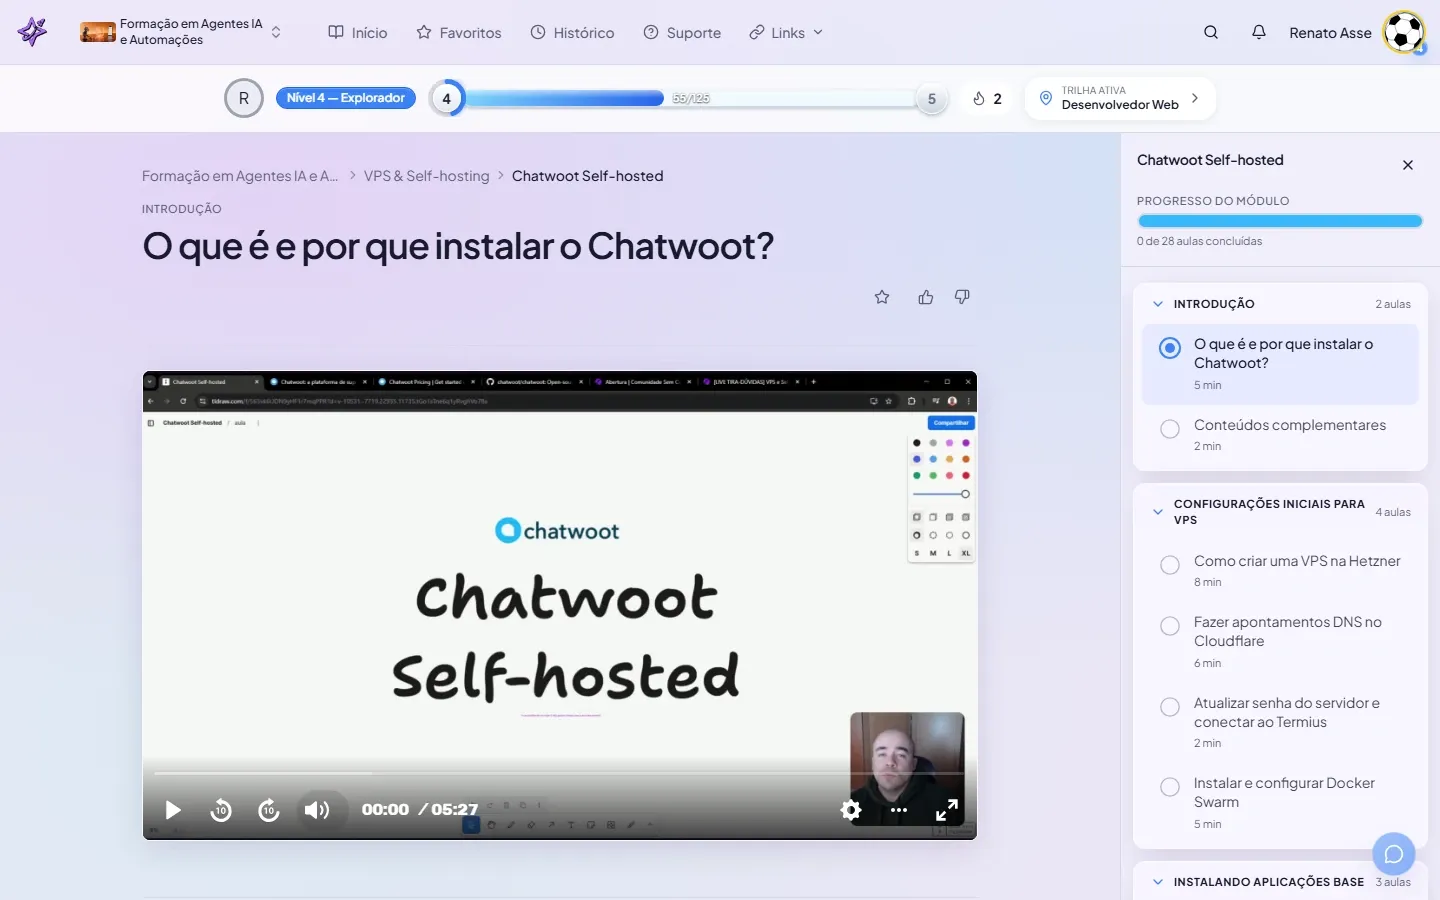Image resolution: width=1440 pixels, height=900 pixels.
Task: Collapse Configurações Iniciais para VPS section
Action: pyautogui.click(x=1158, y=512)
